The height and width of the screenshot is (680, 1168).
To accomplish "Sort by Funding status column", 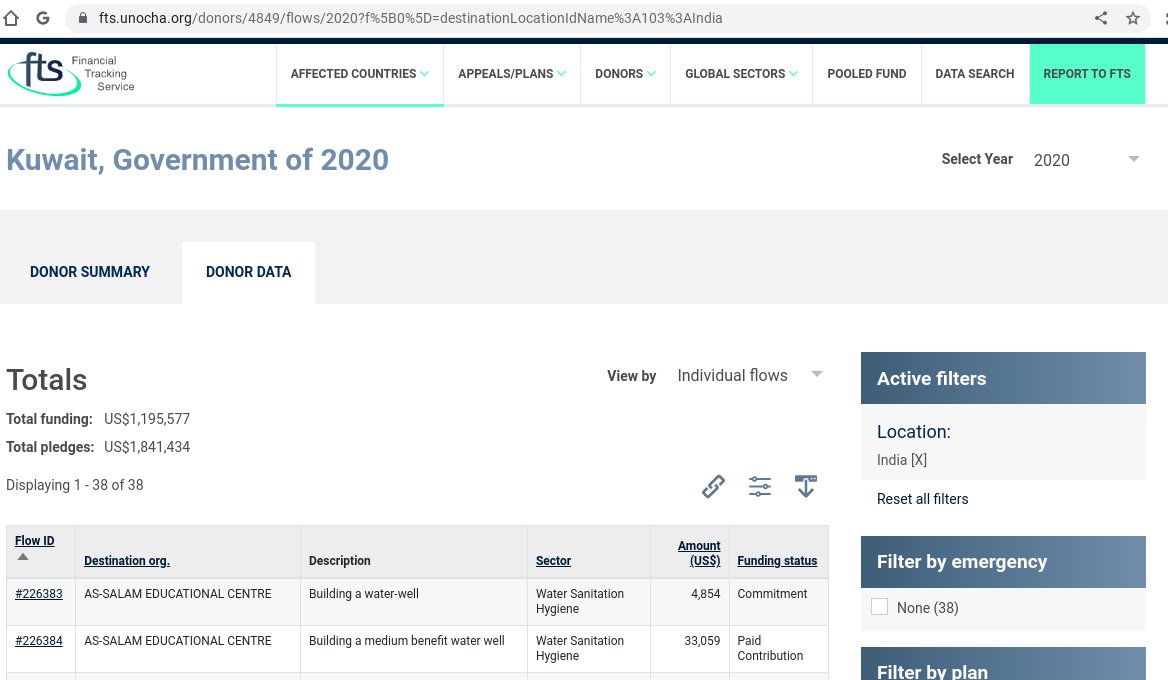I will (777, 561).
